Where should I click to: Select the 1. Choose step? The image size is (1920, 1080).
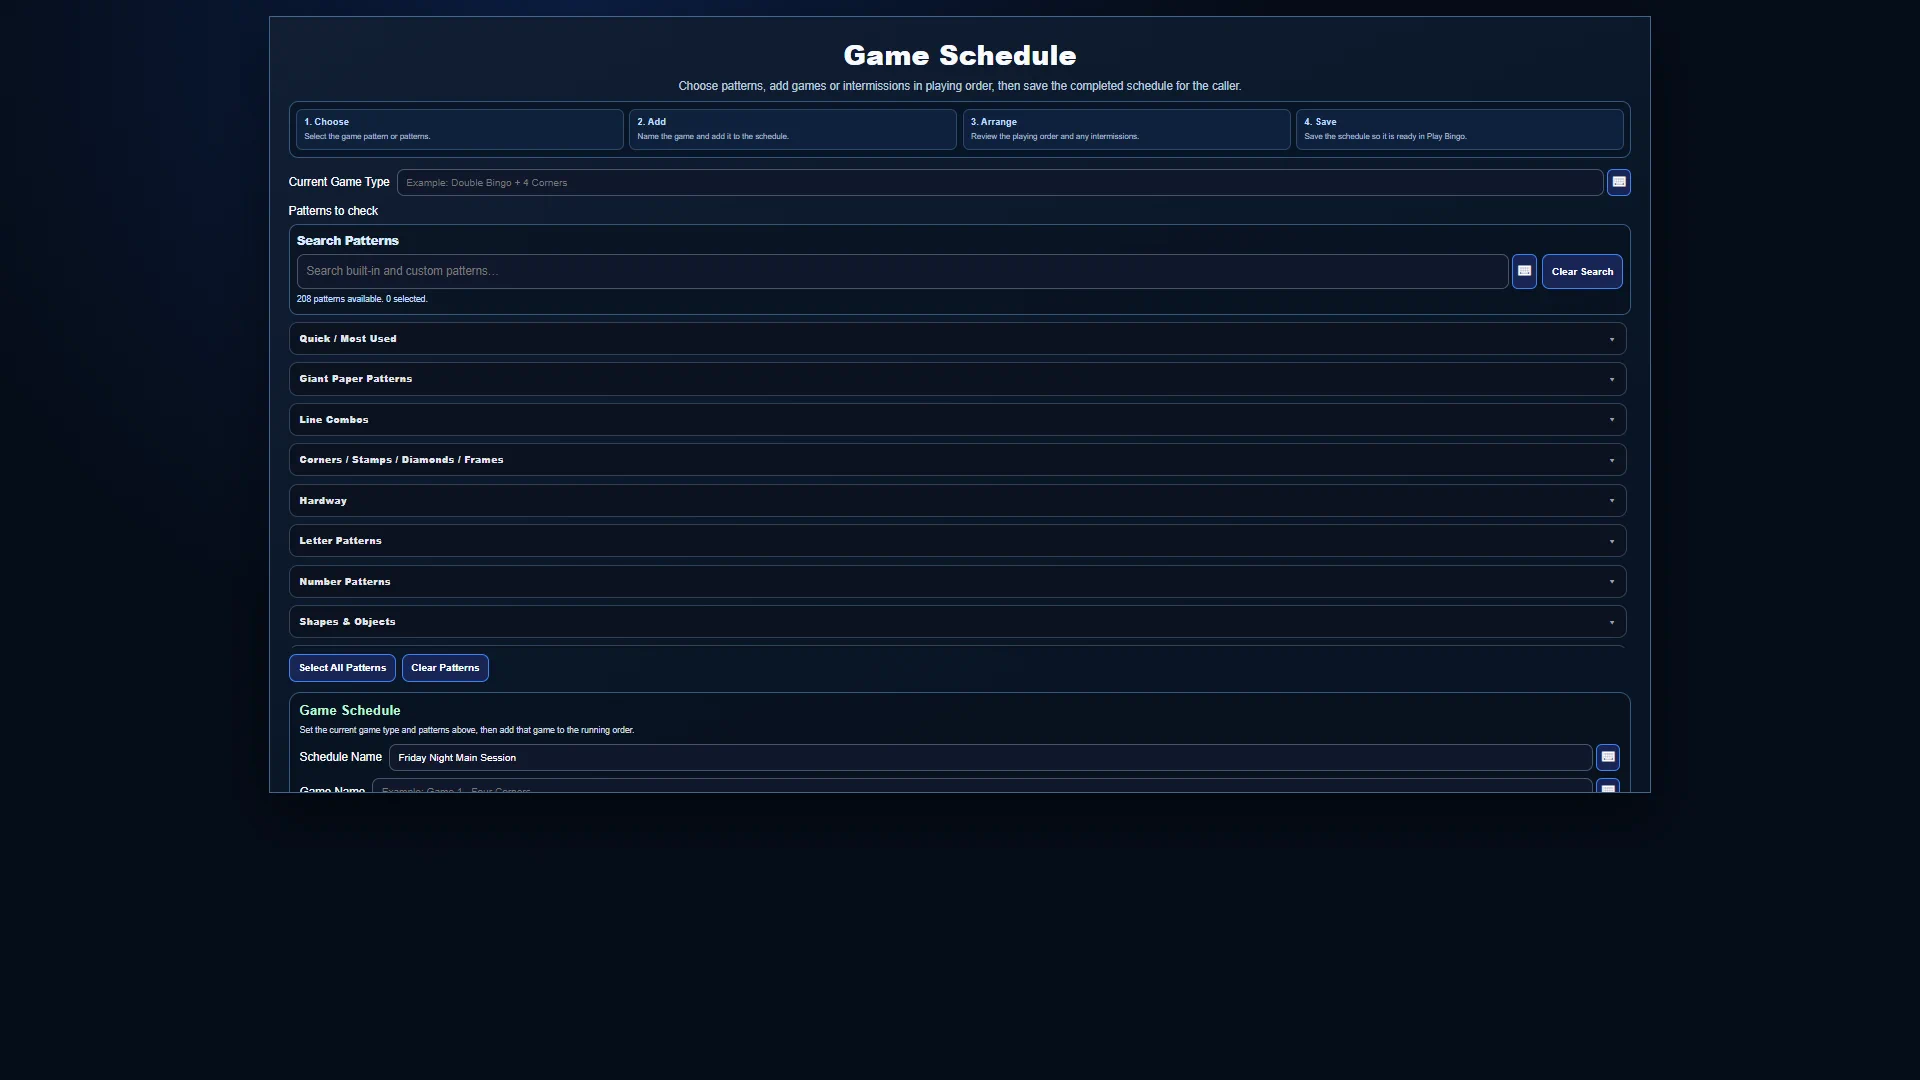(x=459, y=129)
